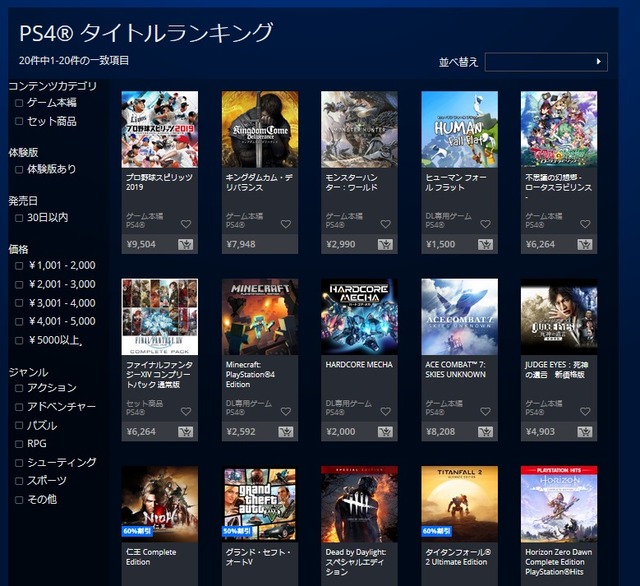Open the グランド・セフト・オートV title link
The width and height of the screenshot is (640, 586).
(x=258, y=557)
